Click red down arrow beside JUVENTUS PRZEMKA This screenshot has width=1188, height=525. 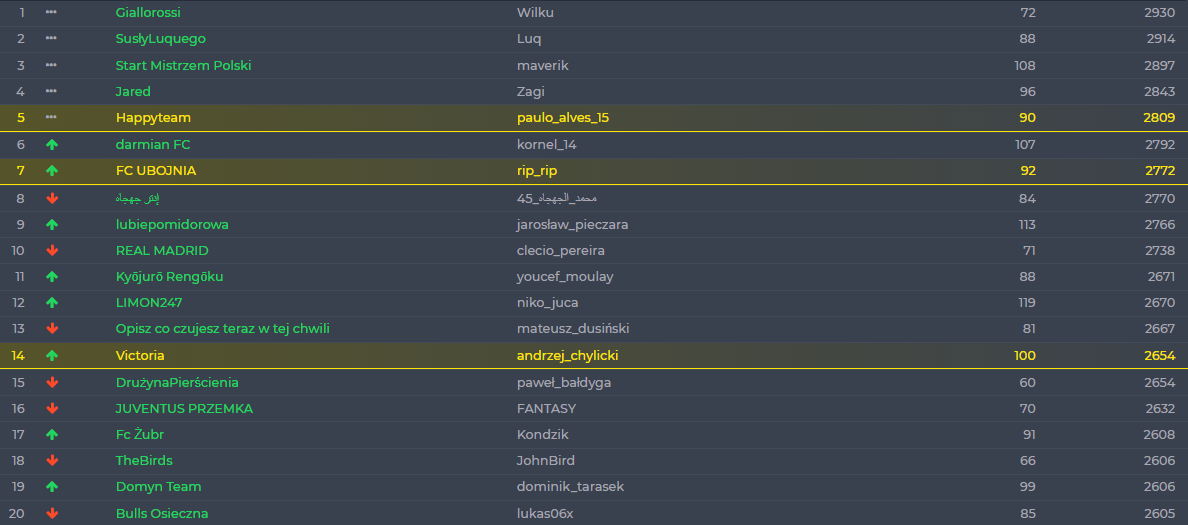52,409
